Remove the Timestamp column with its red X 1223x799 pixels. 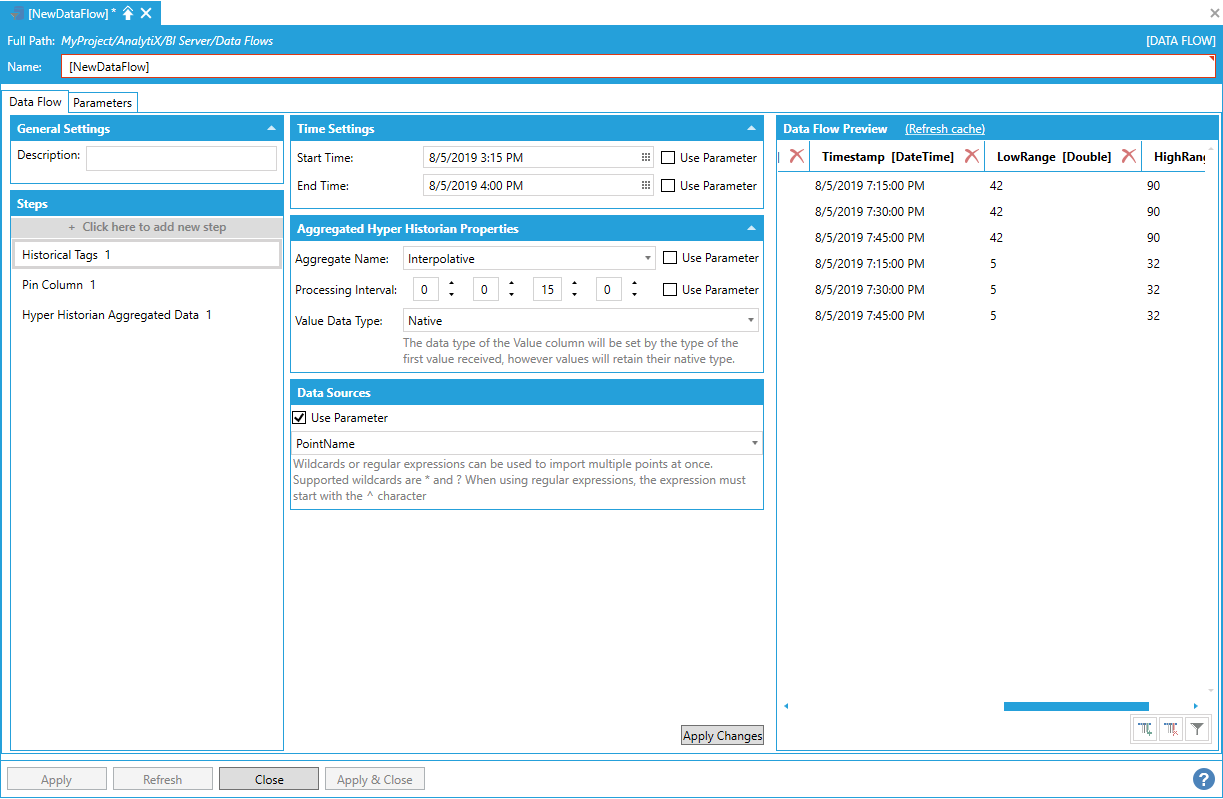point(971,157)
